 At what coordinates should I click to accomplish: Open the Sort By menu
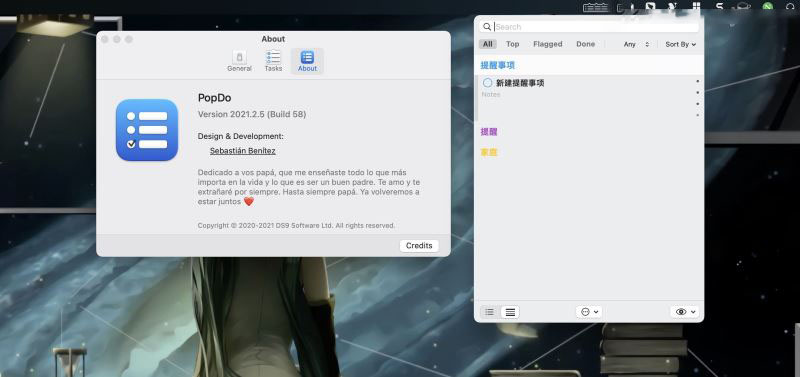point(681,44)
